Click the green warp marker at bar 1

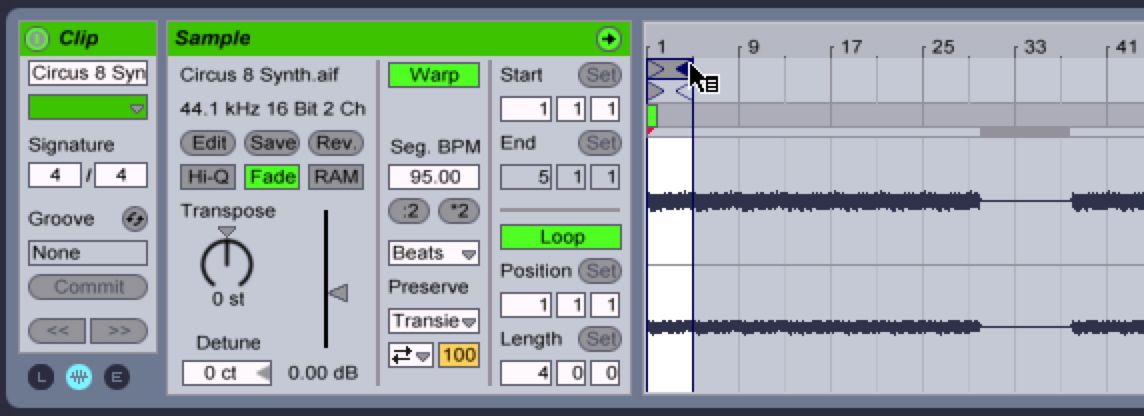click(652, 115)
